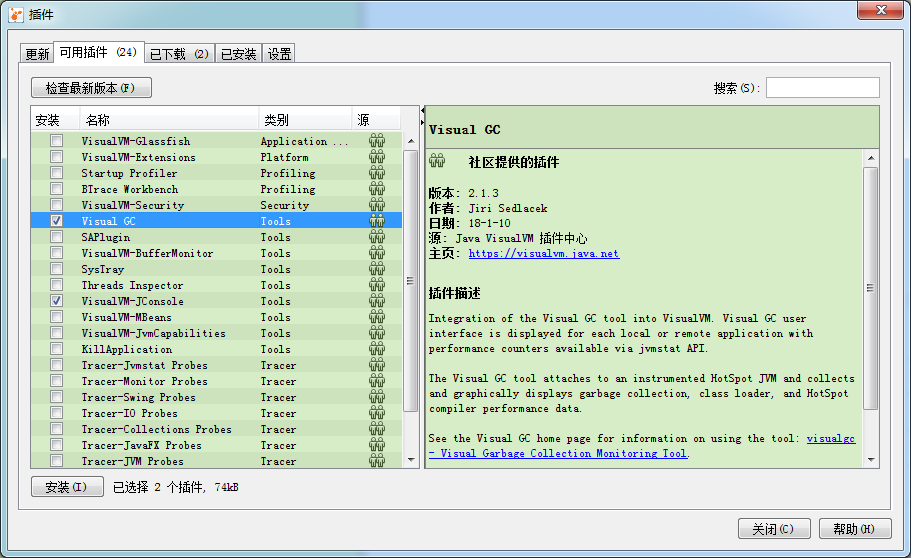Click the source icon in VisualVM-Extensions row
The height and width of the screenshot is (558, 911).
tap(377, 157)
